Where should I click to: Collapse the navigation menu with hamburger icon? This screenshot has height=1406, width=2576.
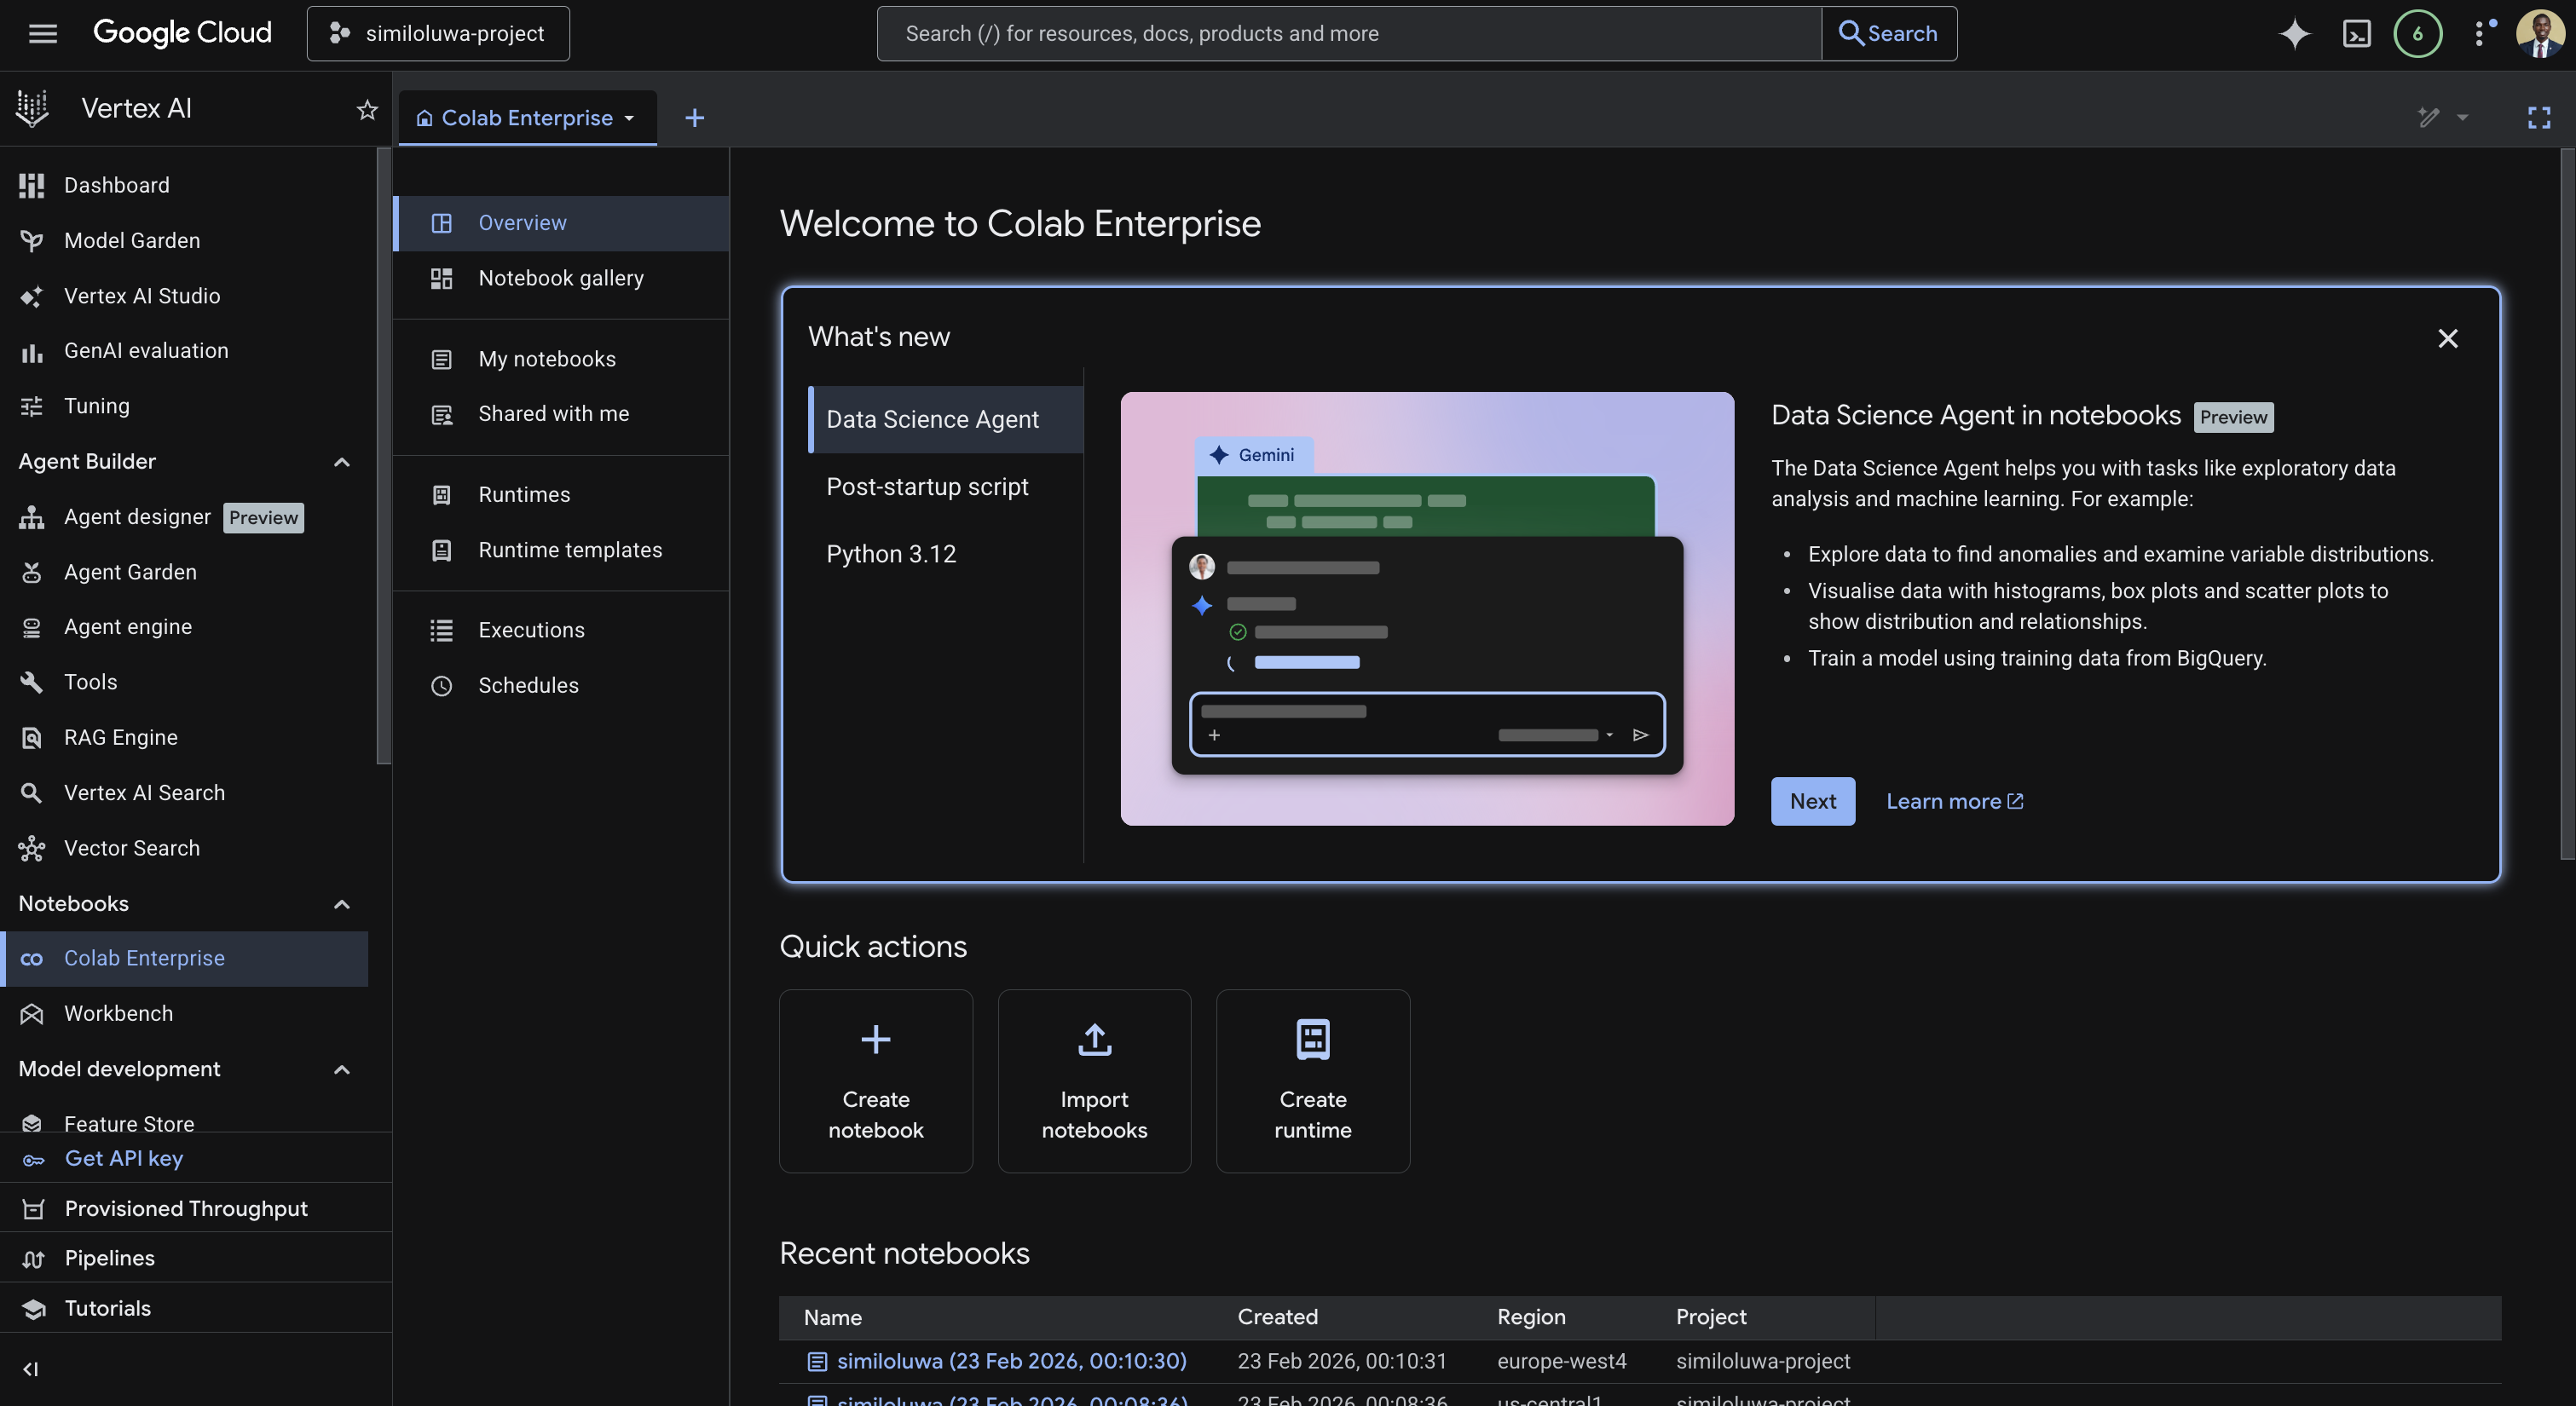tap(42, 32)
